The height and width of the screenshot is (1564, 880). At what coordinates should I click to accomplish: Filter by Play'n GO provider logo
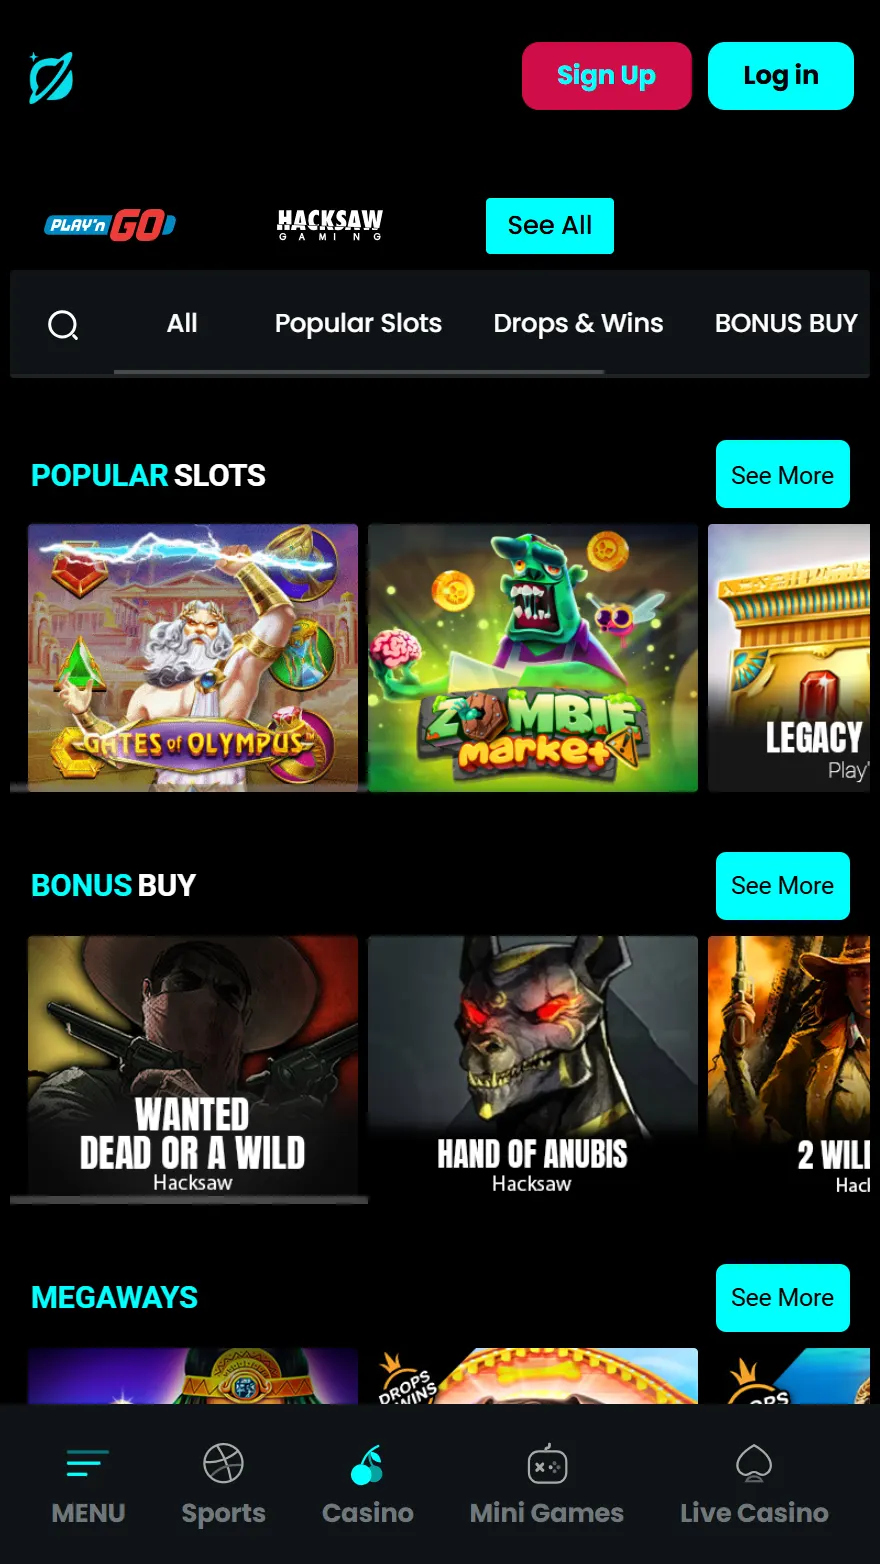pos(110,226)
